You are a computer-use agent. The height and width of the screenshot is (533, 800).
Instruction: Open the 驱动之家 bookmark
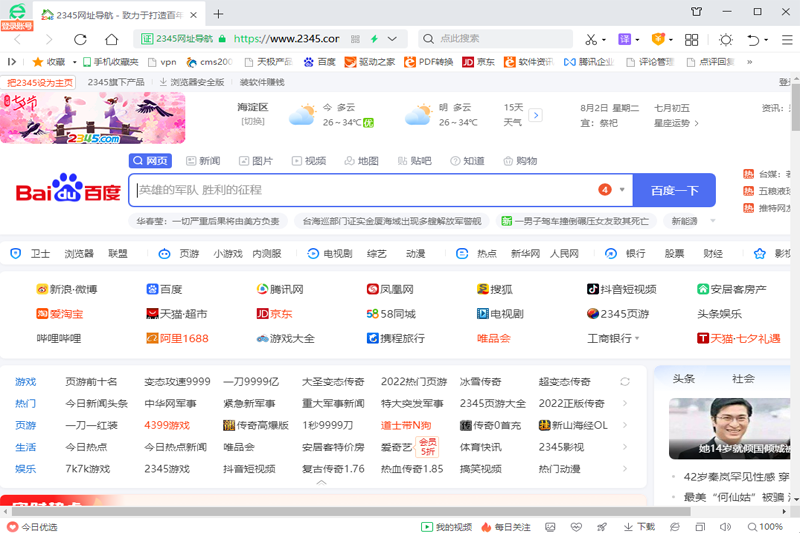(369, 62)
